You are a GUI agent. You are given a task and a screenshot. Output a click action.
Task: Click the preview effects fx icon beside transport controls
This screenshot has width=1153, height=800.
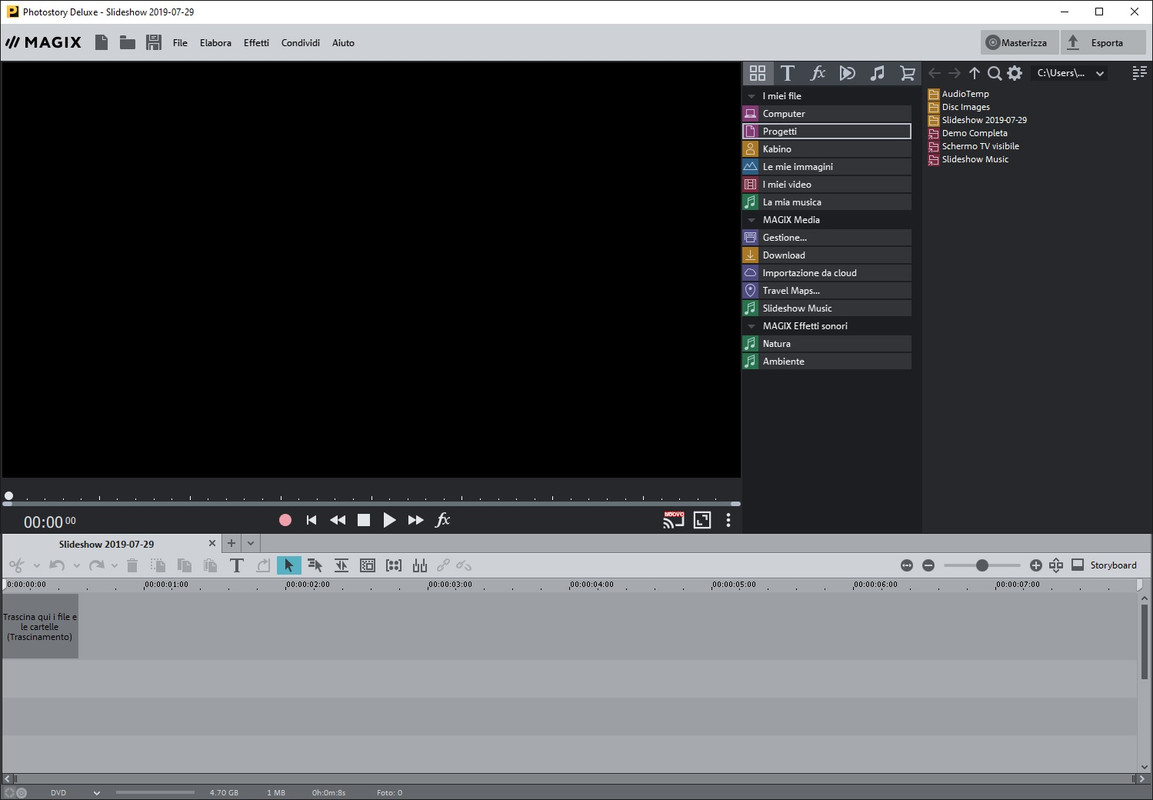pos(443,520)
